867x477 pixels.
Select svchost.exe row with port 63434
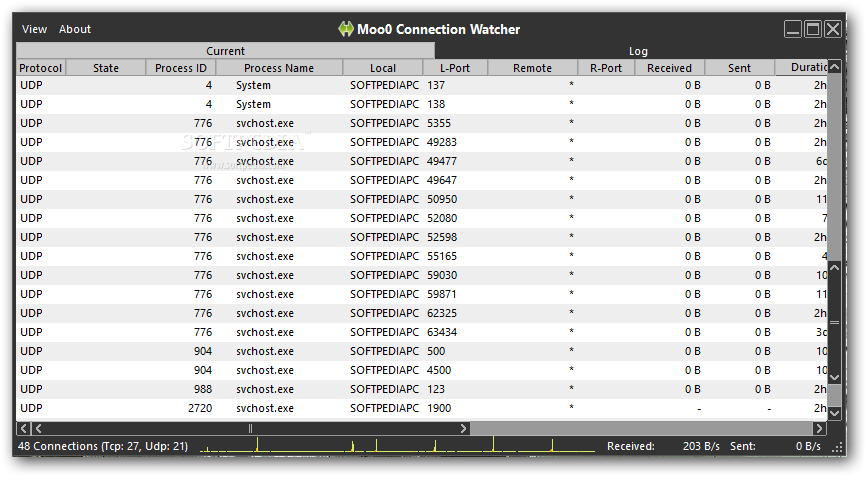point(422,332)
